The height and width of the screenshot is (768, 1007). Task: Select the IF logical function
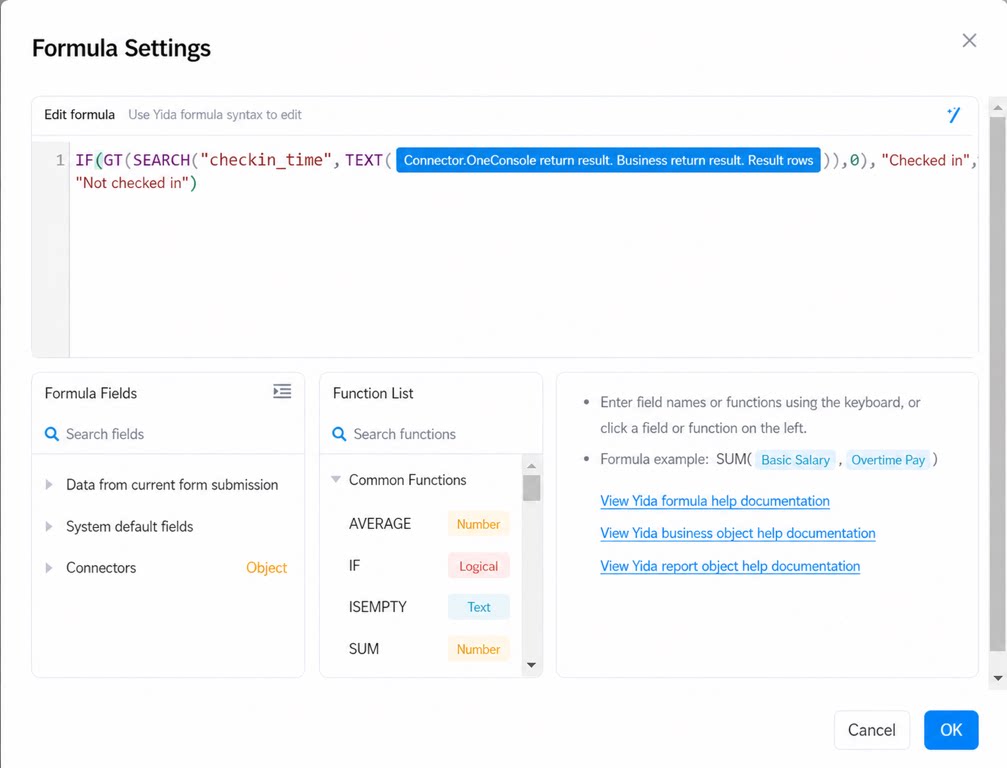[x=428, y=566]
